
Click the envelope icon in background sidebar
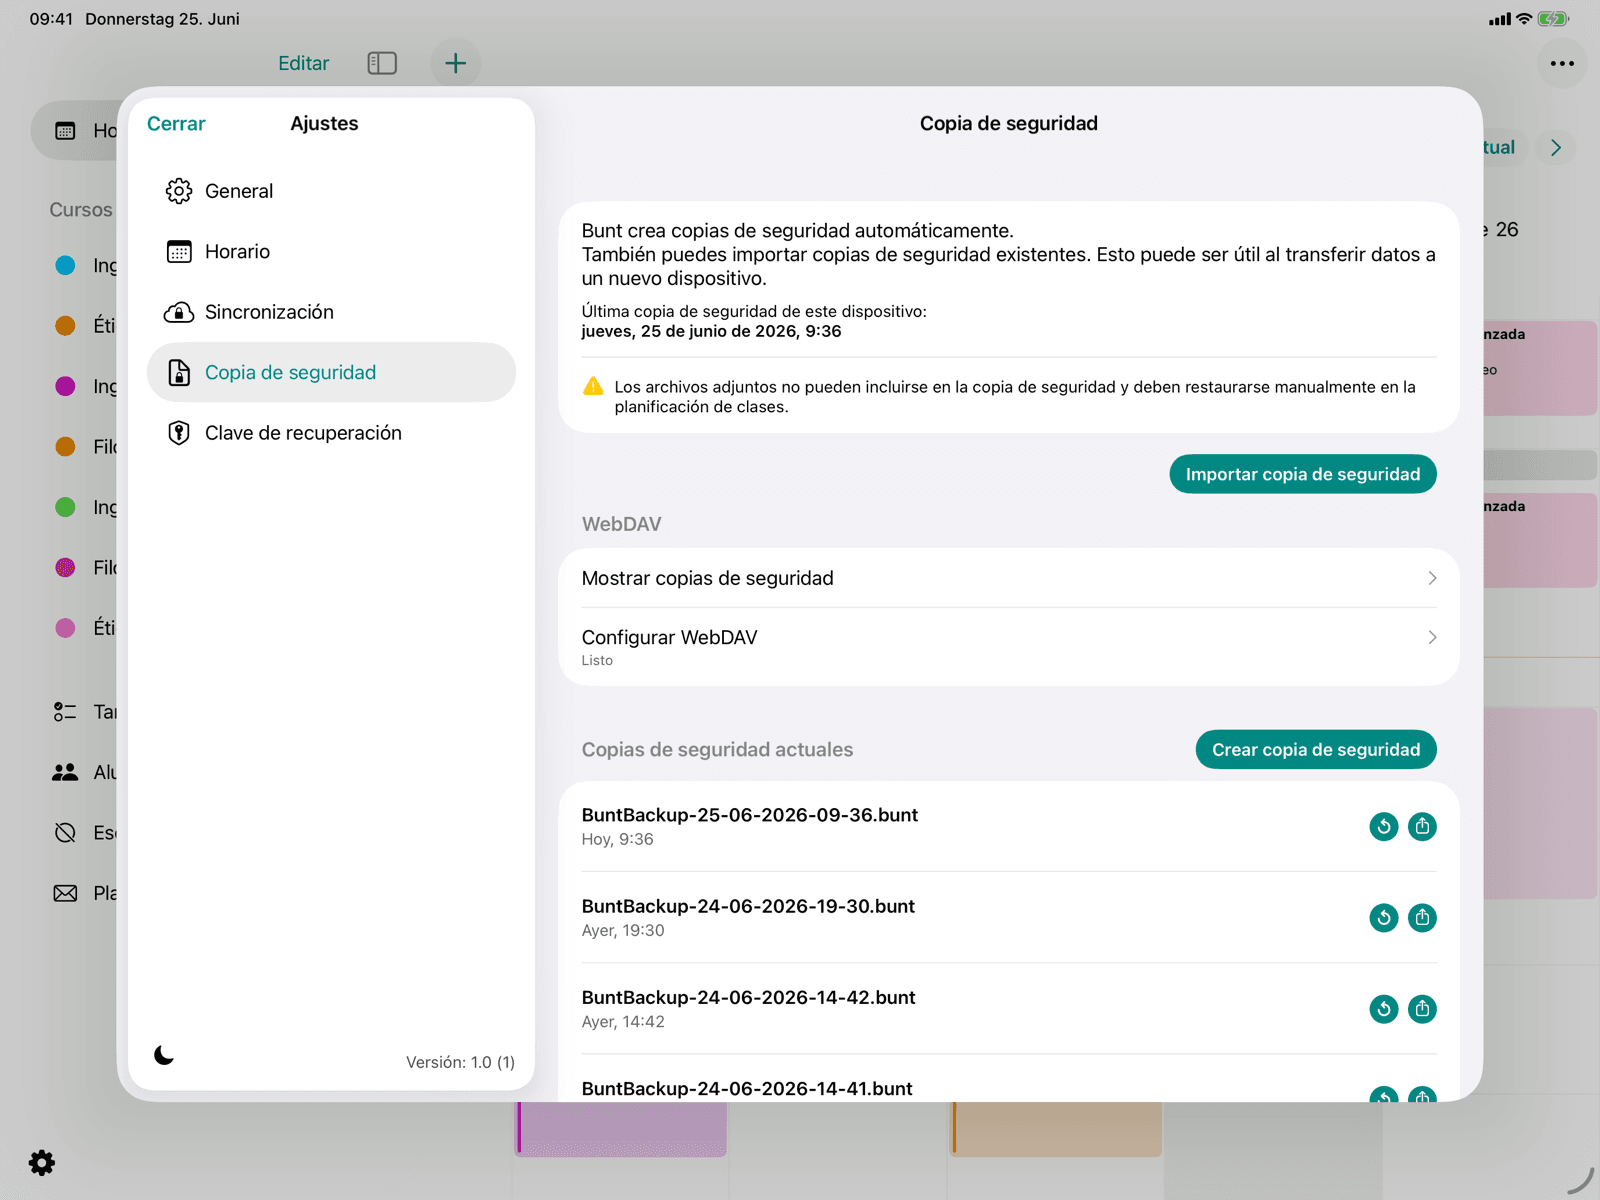pos(65,893)
